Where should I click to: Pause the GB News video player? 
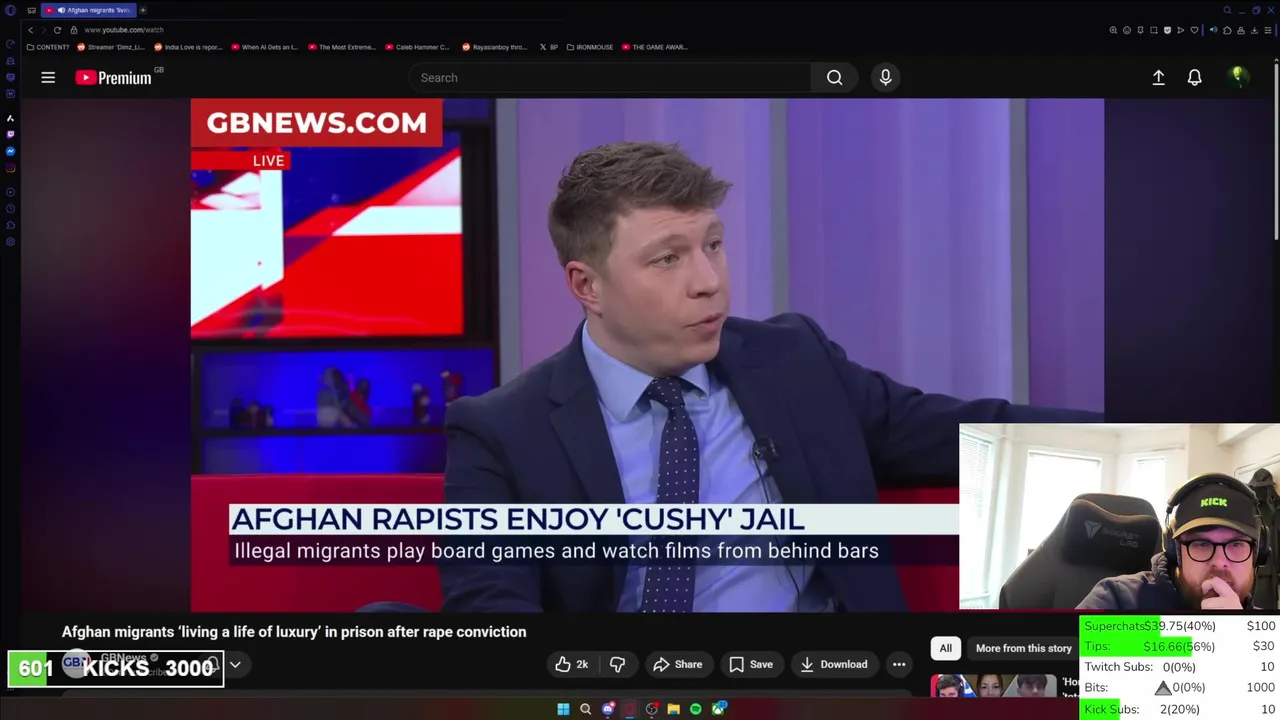tap(647, 355)
